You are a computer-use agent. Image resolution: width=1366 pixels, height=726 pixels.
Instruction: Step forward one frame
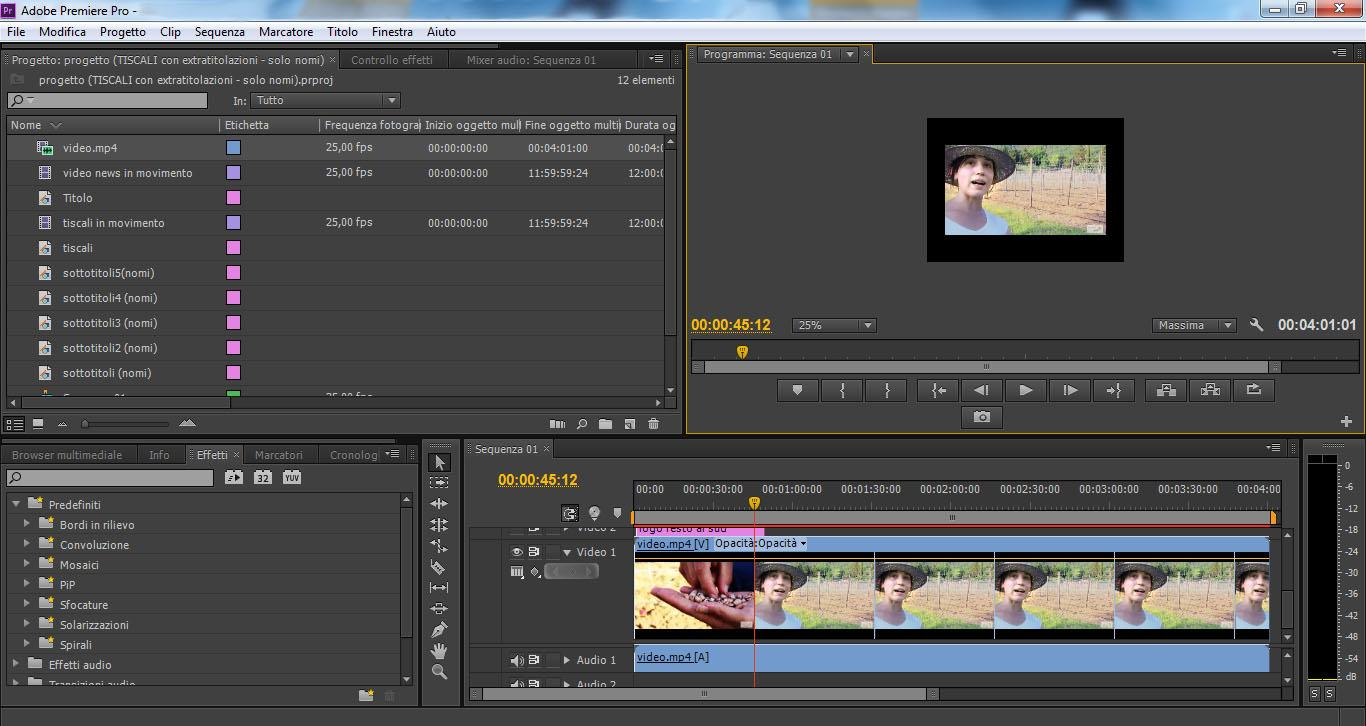1070,390
